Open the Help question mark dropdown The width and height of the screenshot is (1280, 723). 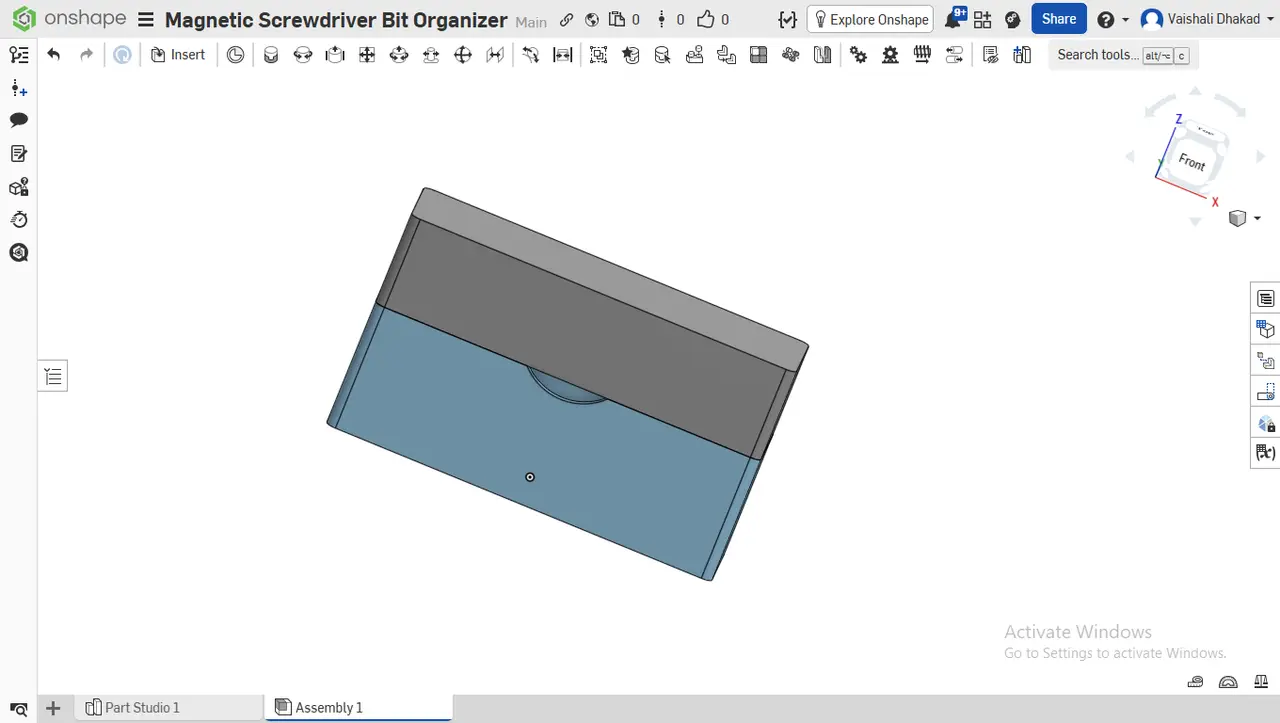click(1112, 19)
